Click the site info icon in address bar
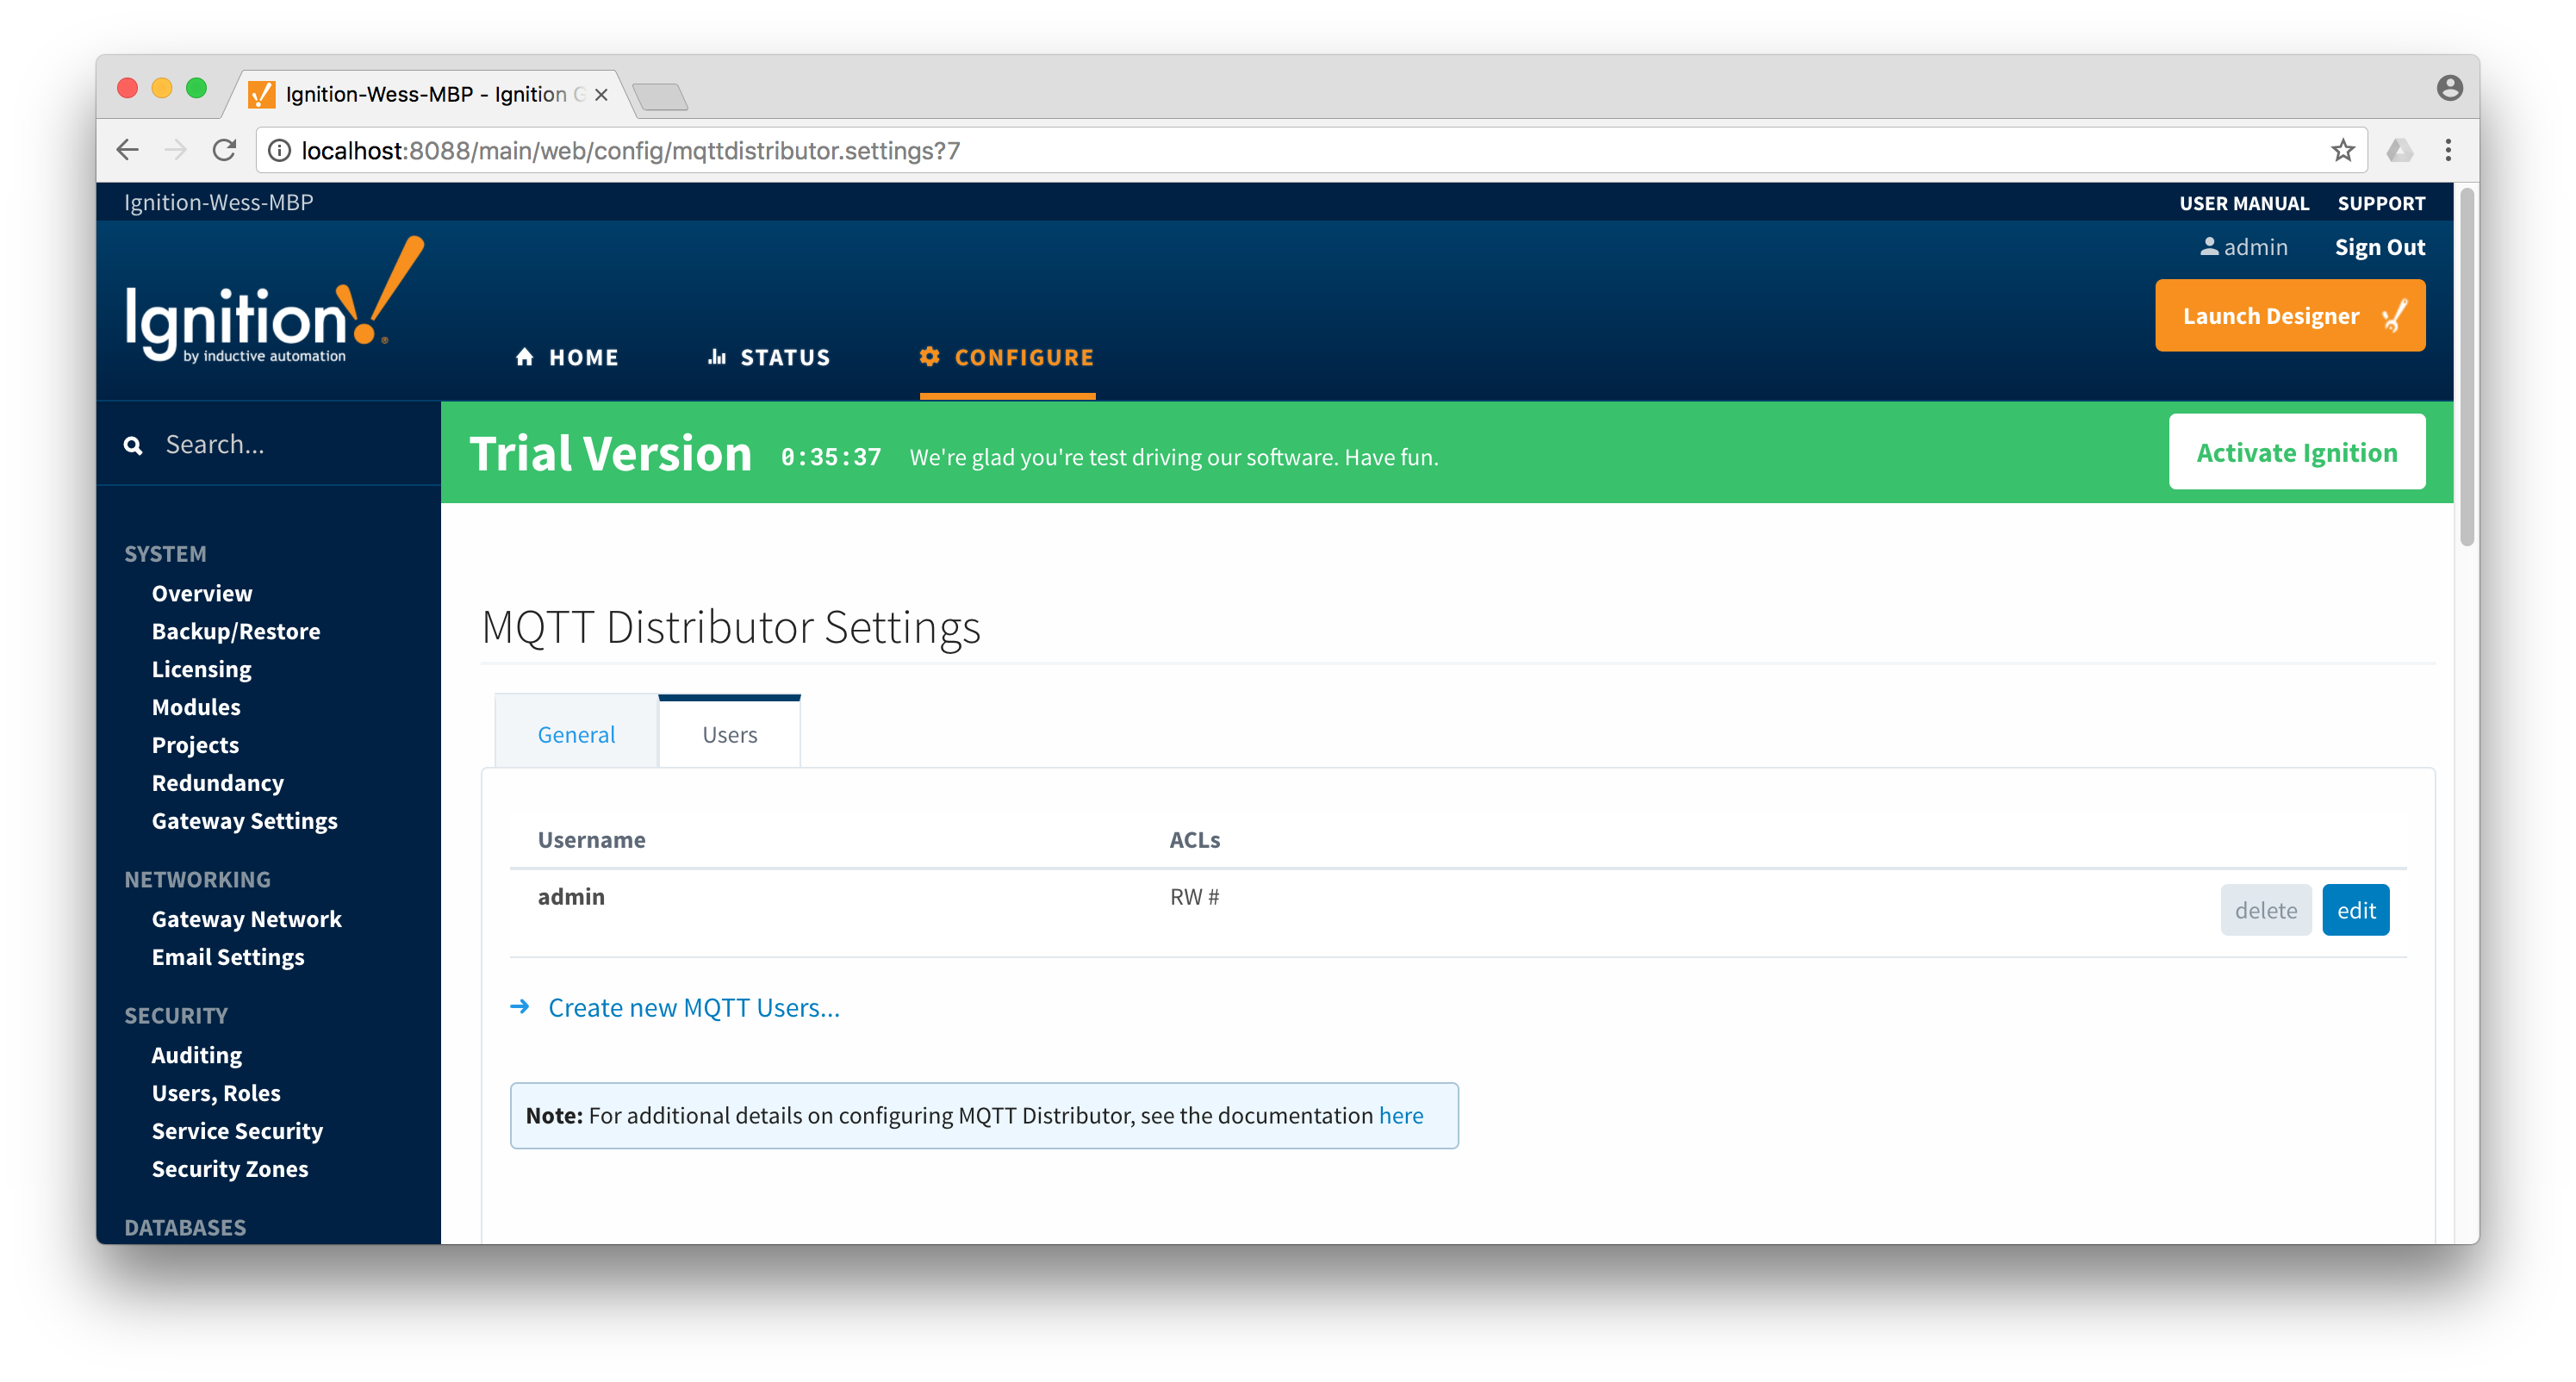2576x1382 pixels. [280, 150]
